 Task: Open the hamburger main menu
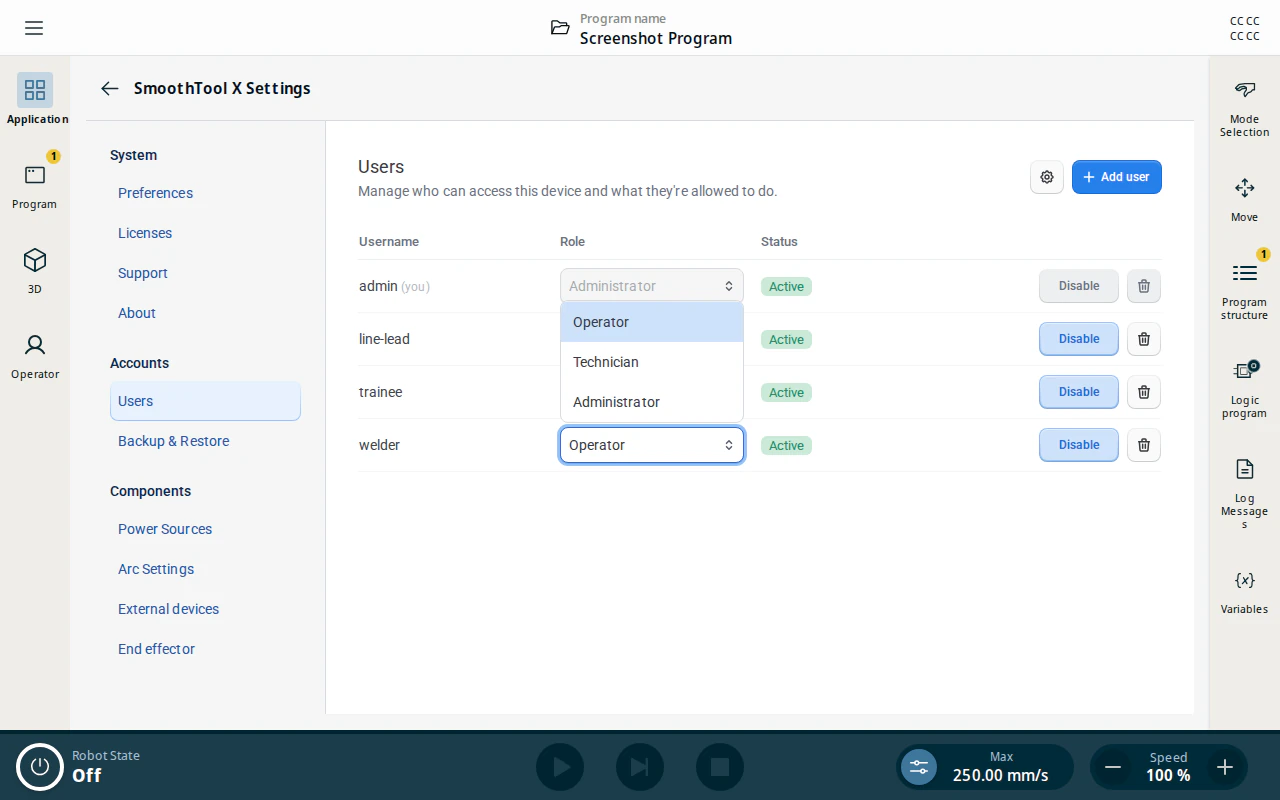click(34, 28)
